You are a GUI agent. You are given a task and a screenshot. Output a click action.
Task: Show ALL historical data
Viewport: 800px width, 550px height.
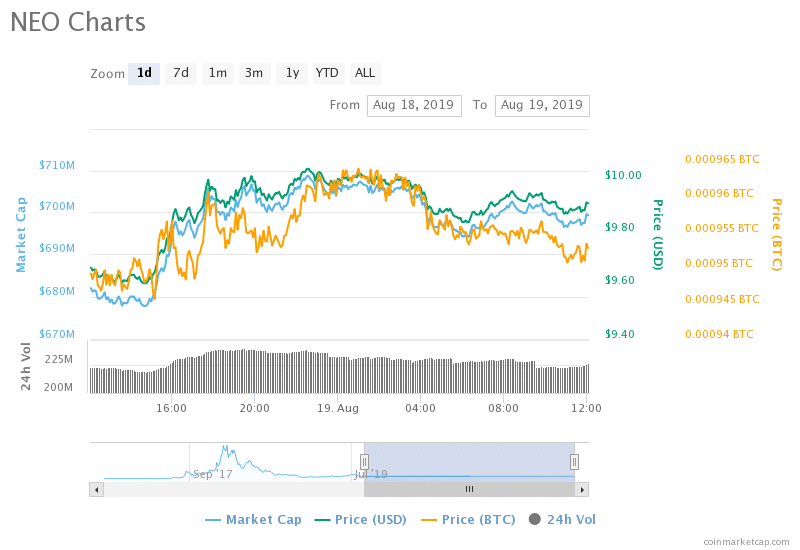pyautogui.click(x=365, y=73)
